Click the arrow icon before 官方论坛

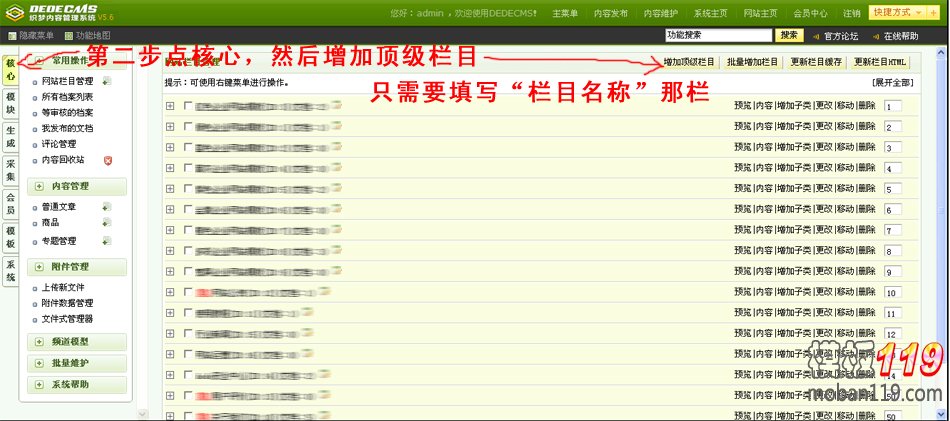point(816,36)
